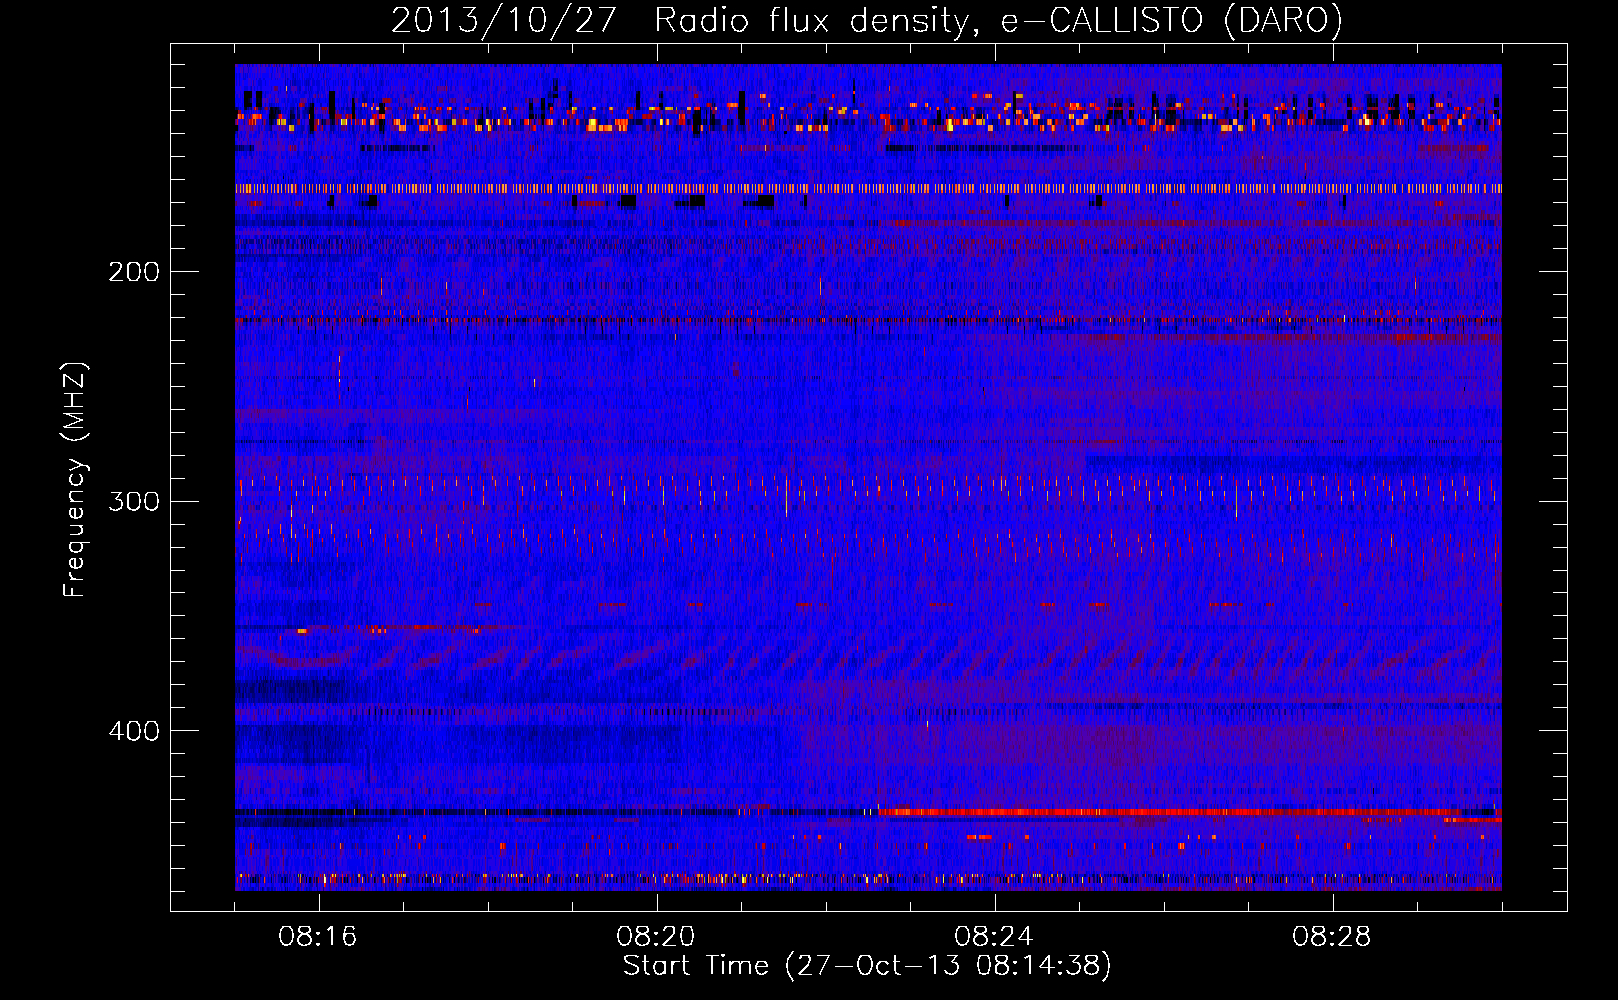1618x1000 pixels.
Task: Click the 400 frequency tick label
Action: (134, 731)
